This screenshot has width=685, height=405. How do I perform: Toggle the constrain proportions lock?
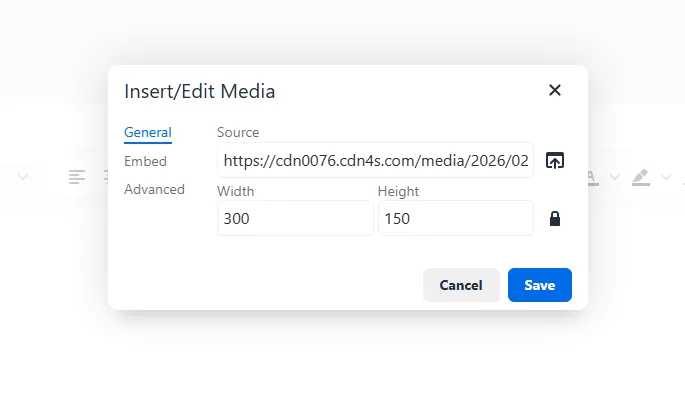(x=555, y=218)
